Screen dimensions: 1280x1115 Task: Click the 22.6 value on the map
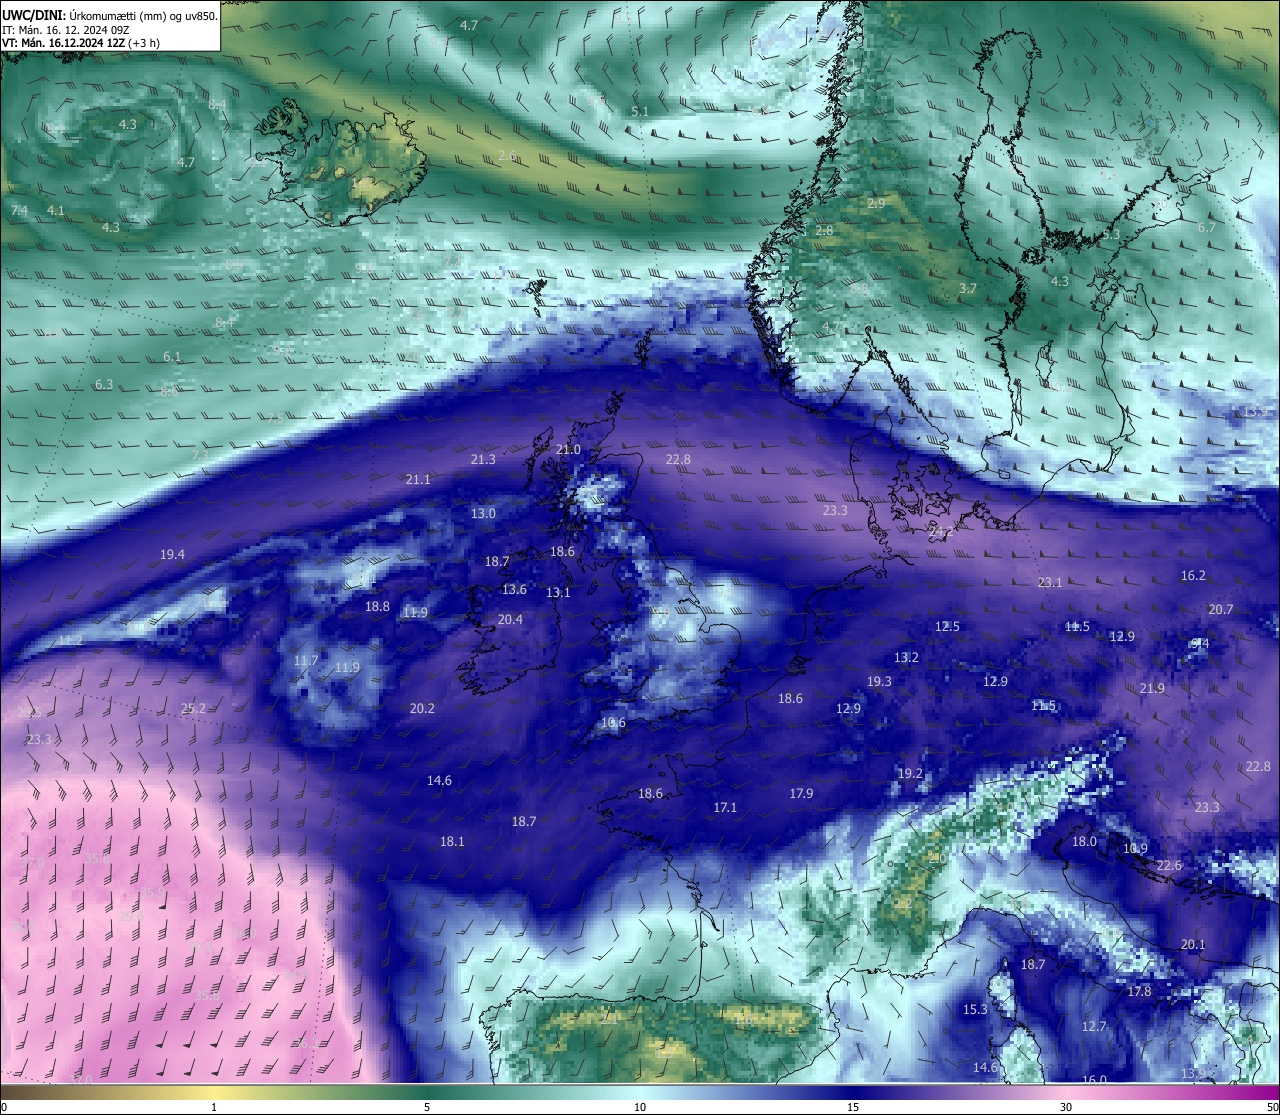tap(1169, 865)
